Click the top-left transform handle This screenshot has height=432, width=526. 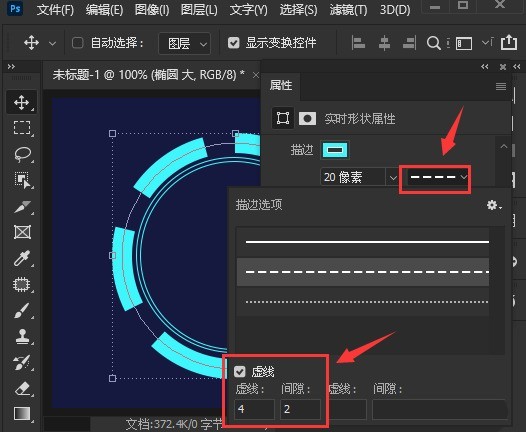(x=112, y=133)
